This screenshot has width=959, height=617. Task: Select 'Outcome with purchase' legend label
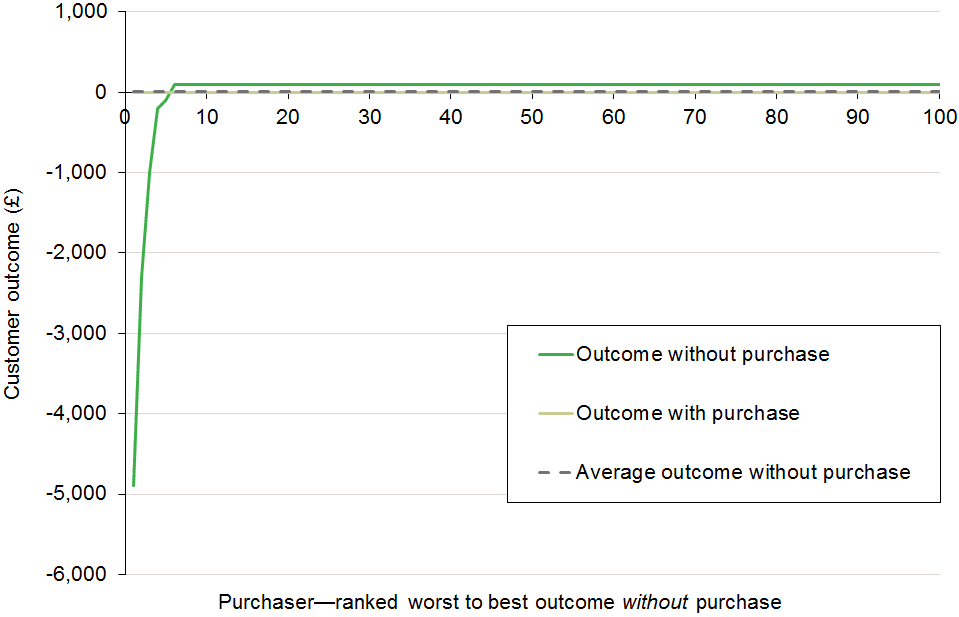[687, 413]
